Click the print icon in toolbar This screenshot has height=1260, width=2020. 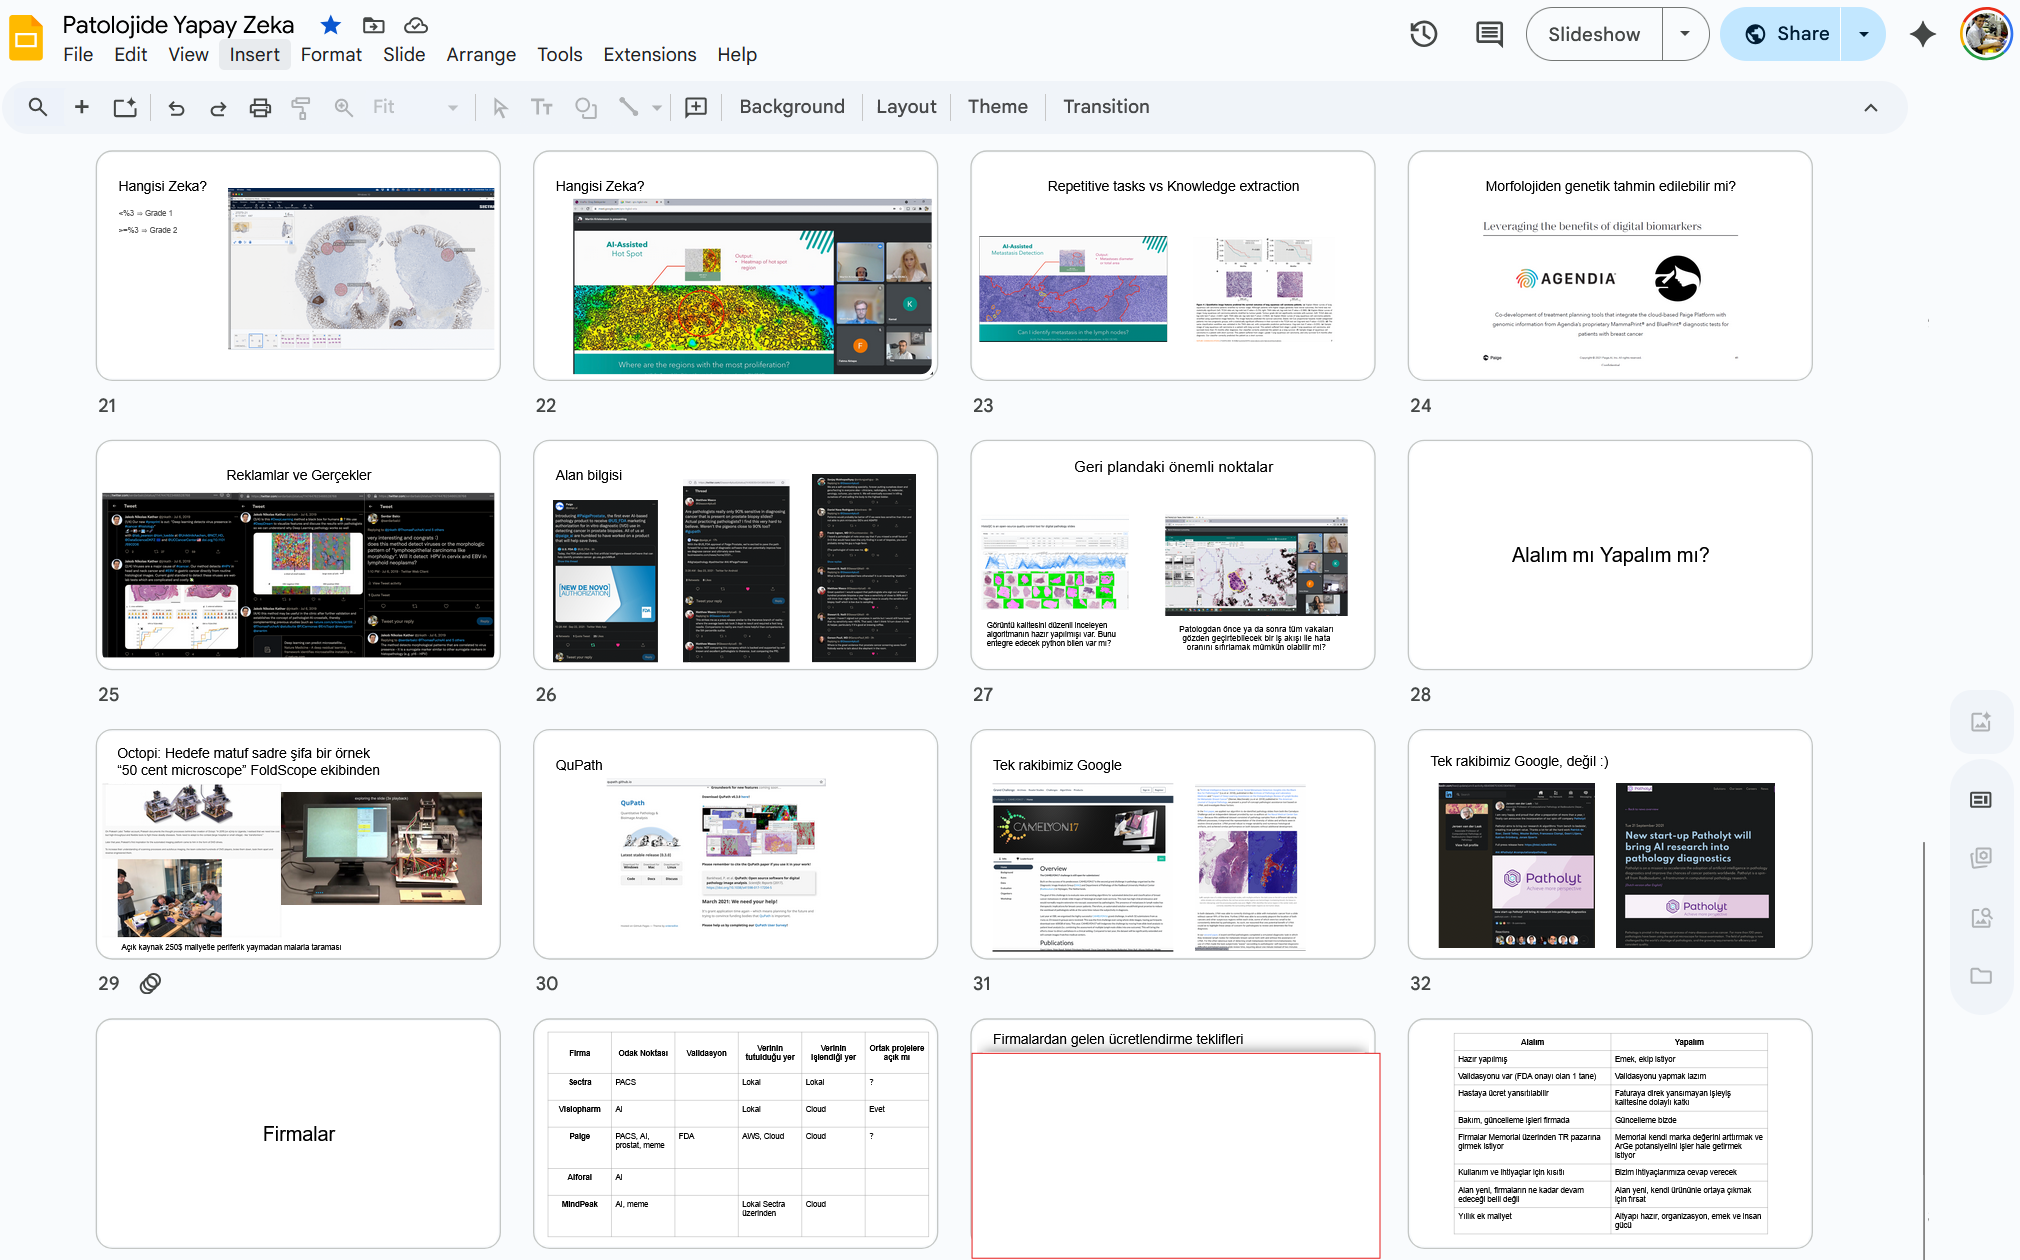pyautogui.click(x=260, y=107)
